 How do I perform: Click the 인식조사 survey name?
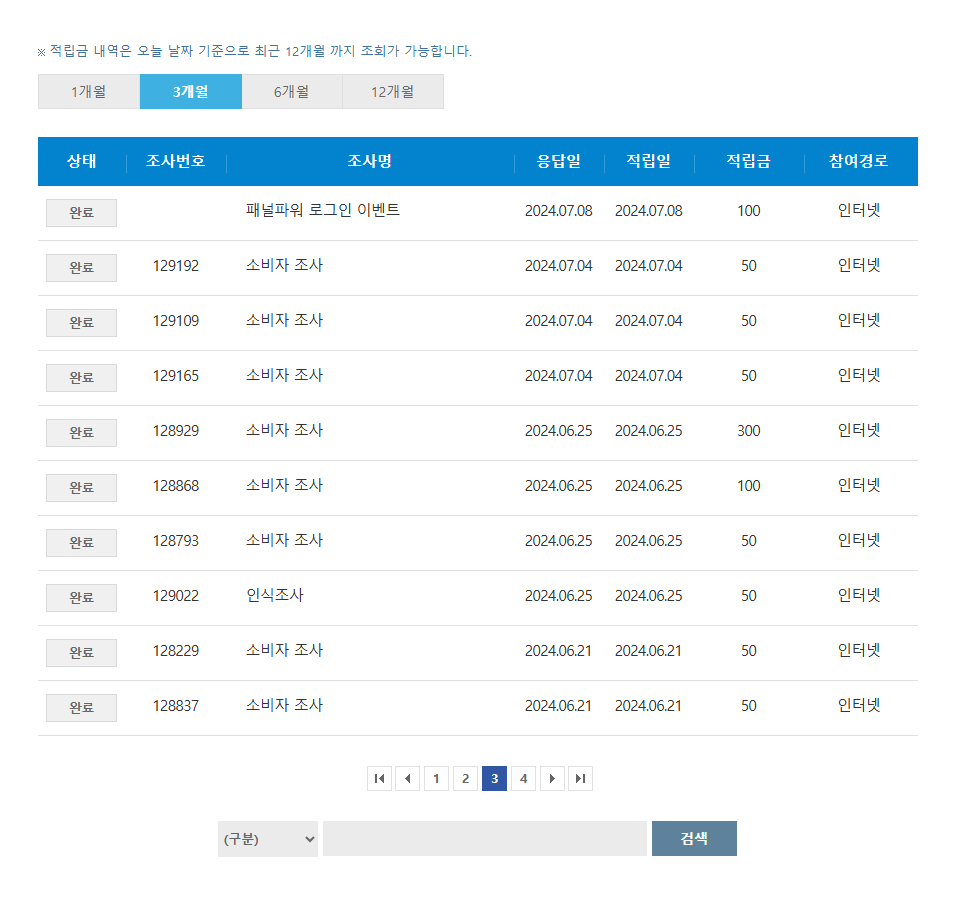click(274, 596)
